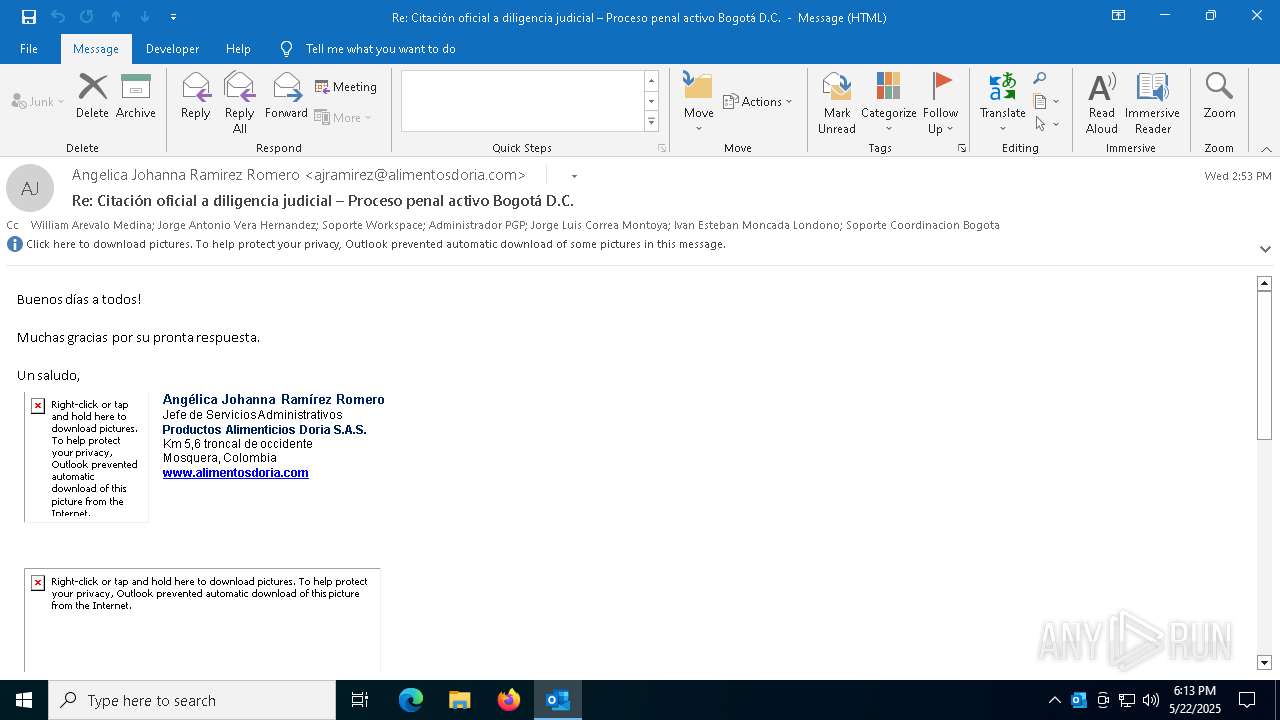Switch to the Developer ribbon tab
The image size is (1280, 720).
172,48
